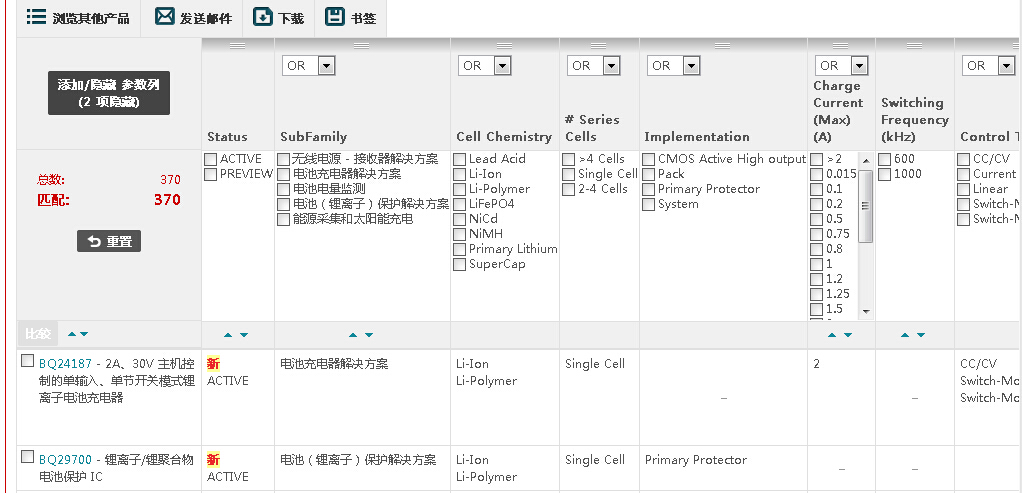Click the download icon in toolbar

point(262,17)
